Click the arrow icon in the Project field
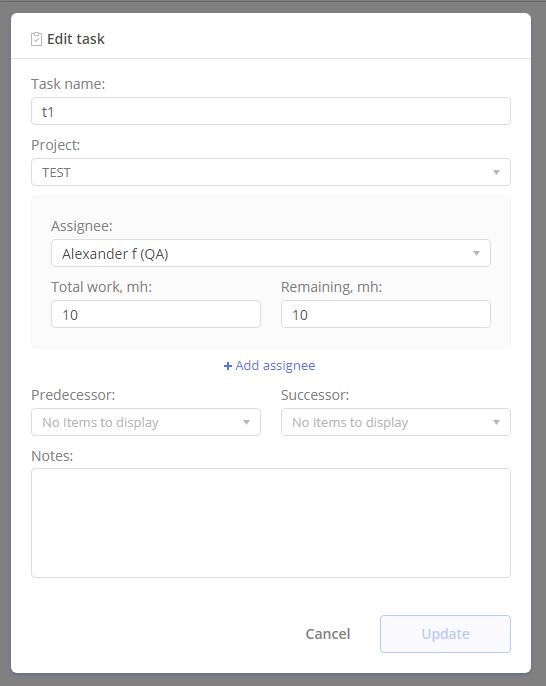Screen dimensions: 546x686 click(496, 172)
